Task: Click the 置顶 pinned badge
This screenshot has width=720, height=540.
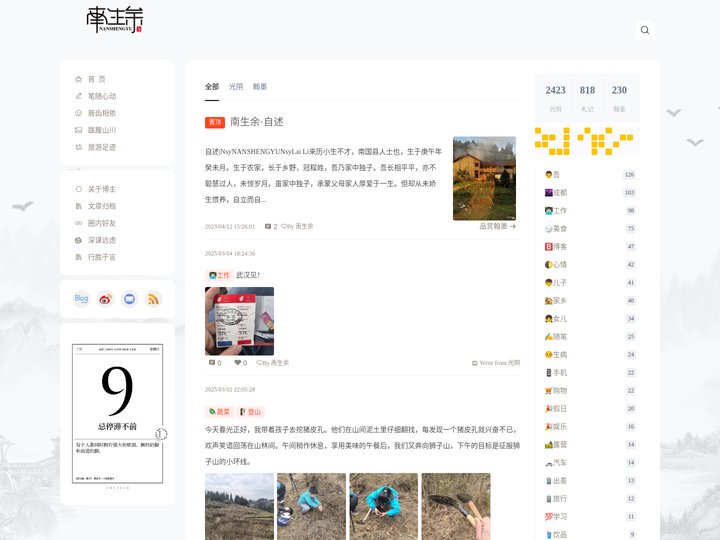Action: pos(214,122)
